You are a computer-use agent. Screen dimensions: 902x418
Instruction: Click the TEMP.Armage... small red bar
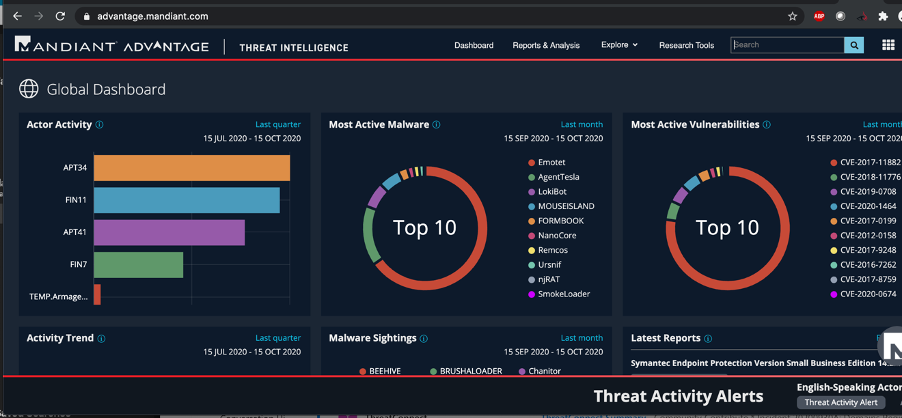97,294
